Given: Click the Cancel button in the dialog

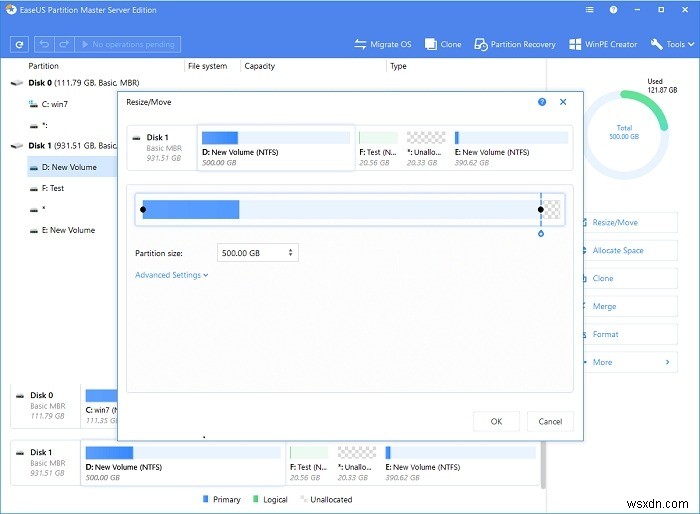Looking at the screenshot, I should (550, 421).
